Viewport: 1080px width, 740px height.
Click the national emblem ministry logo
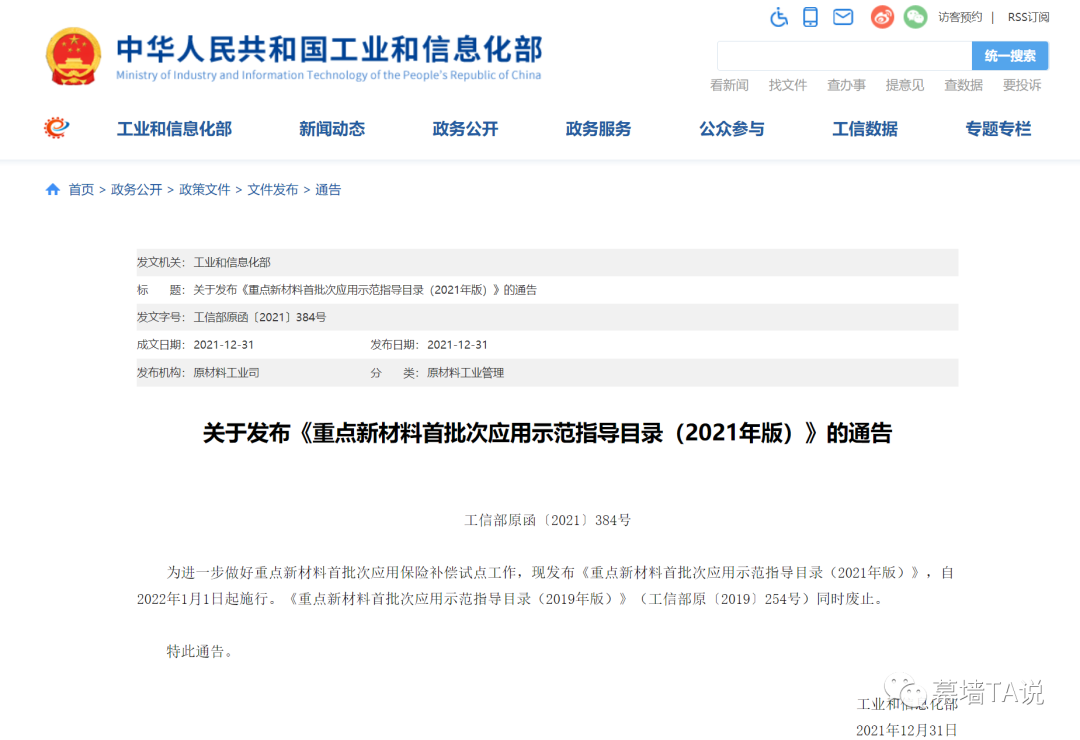pos(73,56)
